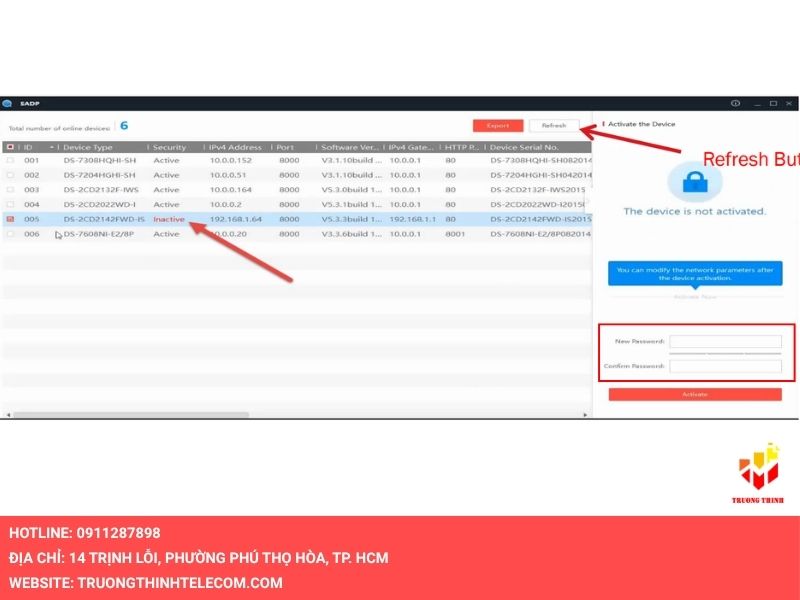Select the DS-7204HGHI-SH device type cell
Image resolution: width=800 pixels, height=600 pixels.
tap(100, 175)
